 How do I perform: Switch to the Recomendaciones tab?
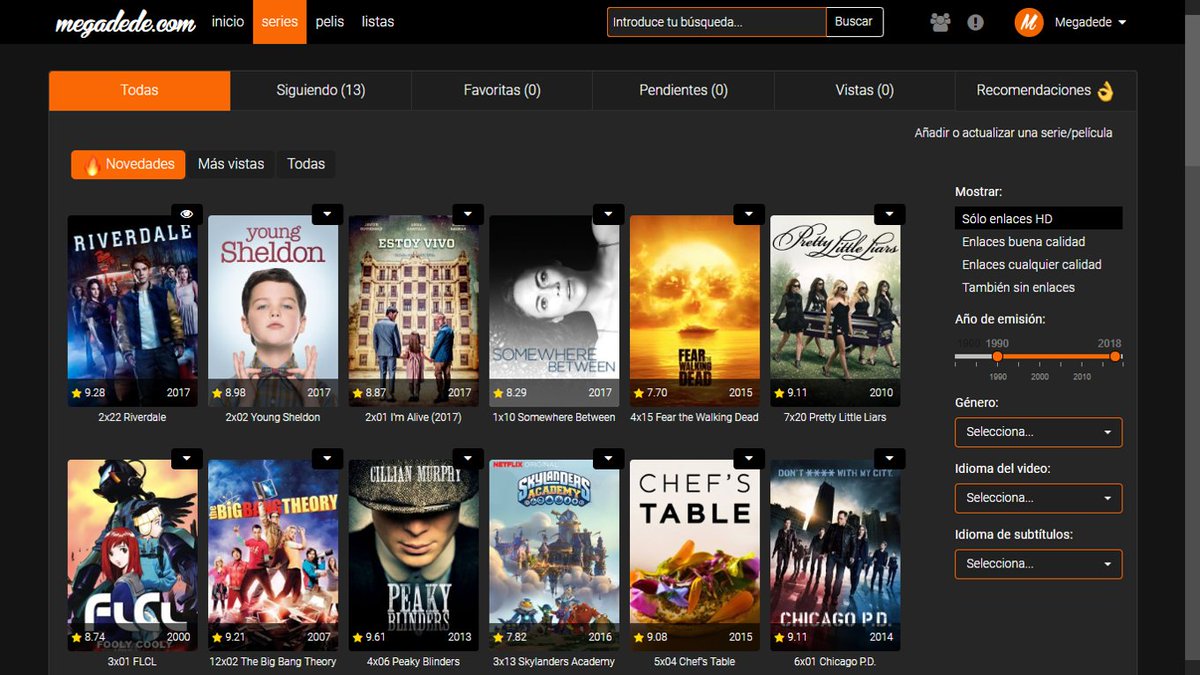point(1046,90)
